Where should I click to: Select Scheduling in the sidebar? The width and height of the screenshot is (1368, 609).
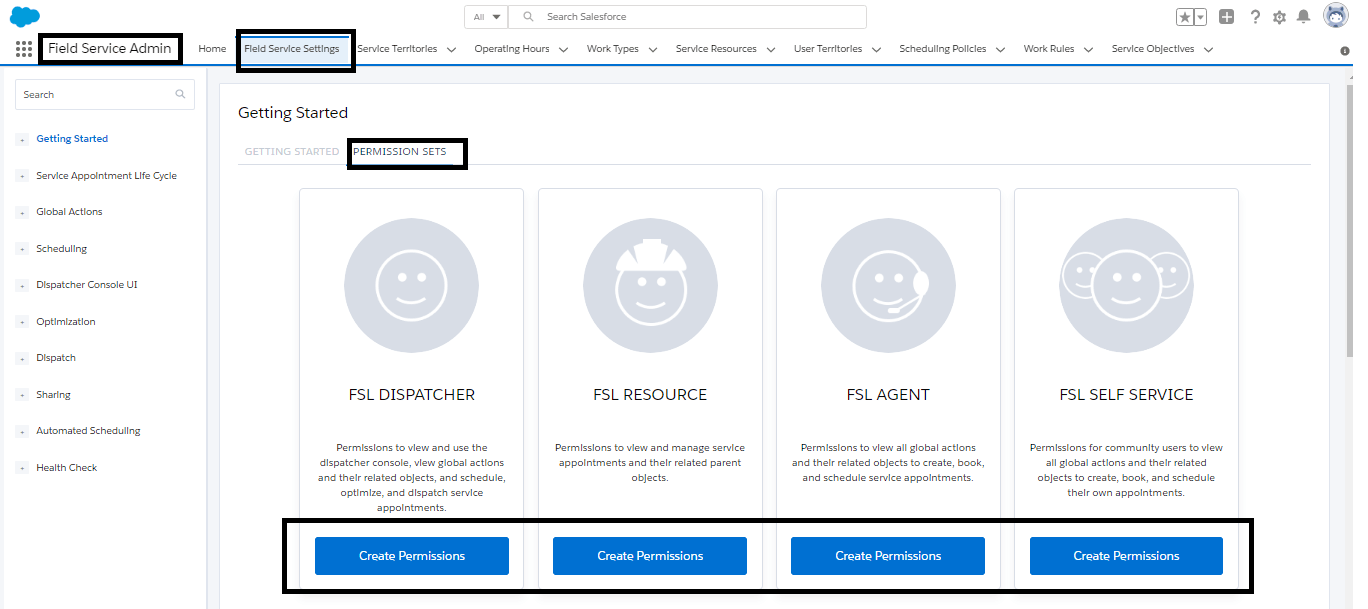pos(61,249)
